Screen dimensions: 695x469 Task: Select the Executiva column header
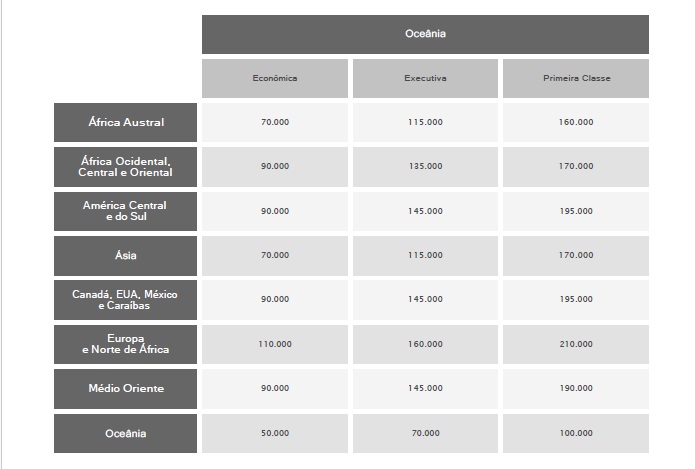point(425,78)
